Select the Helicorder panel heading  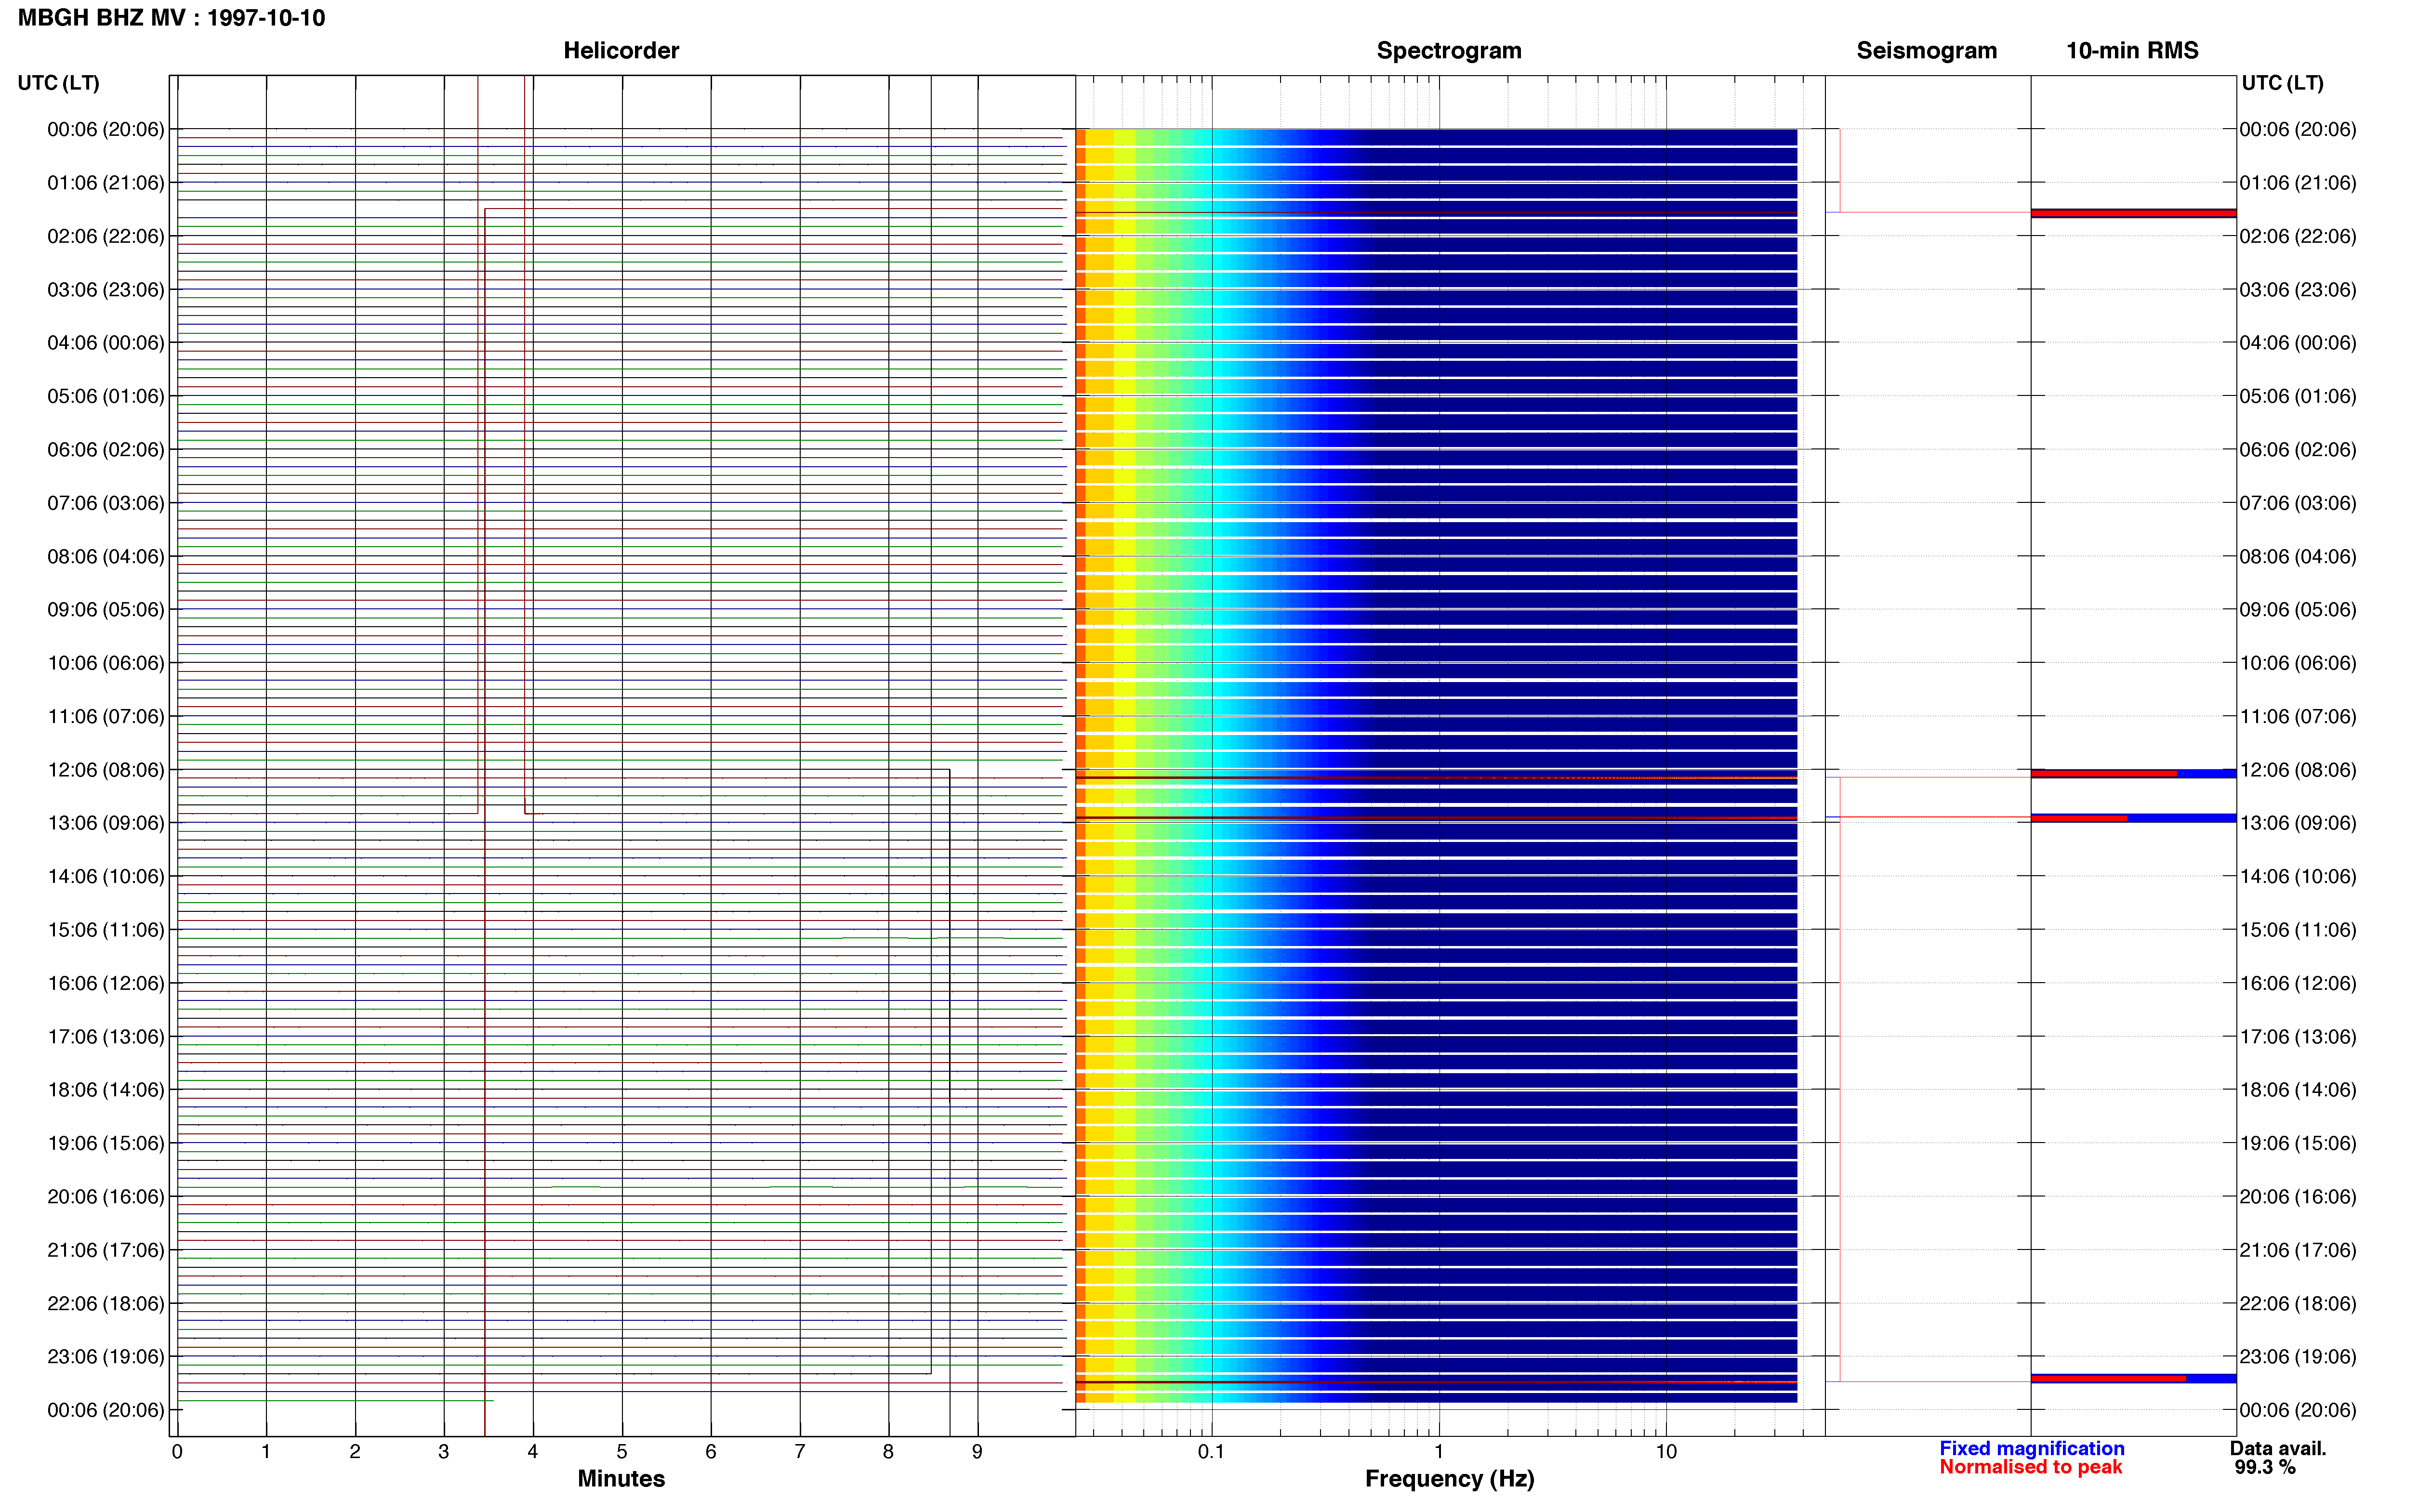tap(621, 50)
